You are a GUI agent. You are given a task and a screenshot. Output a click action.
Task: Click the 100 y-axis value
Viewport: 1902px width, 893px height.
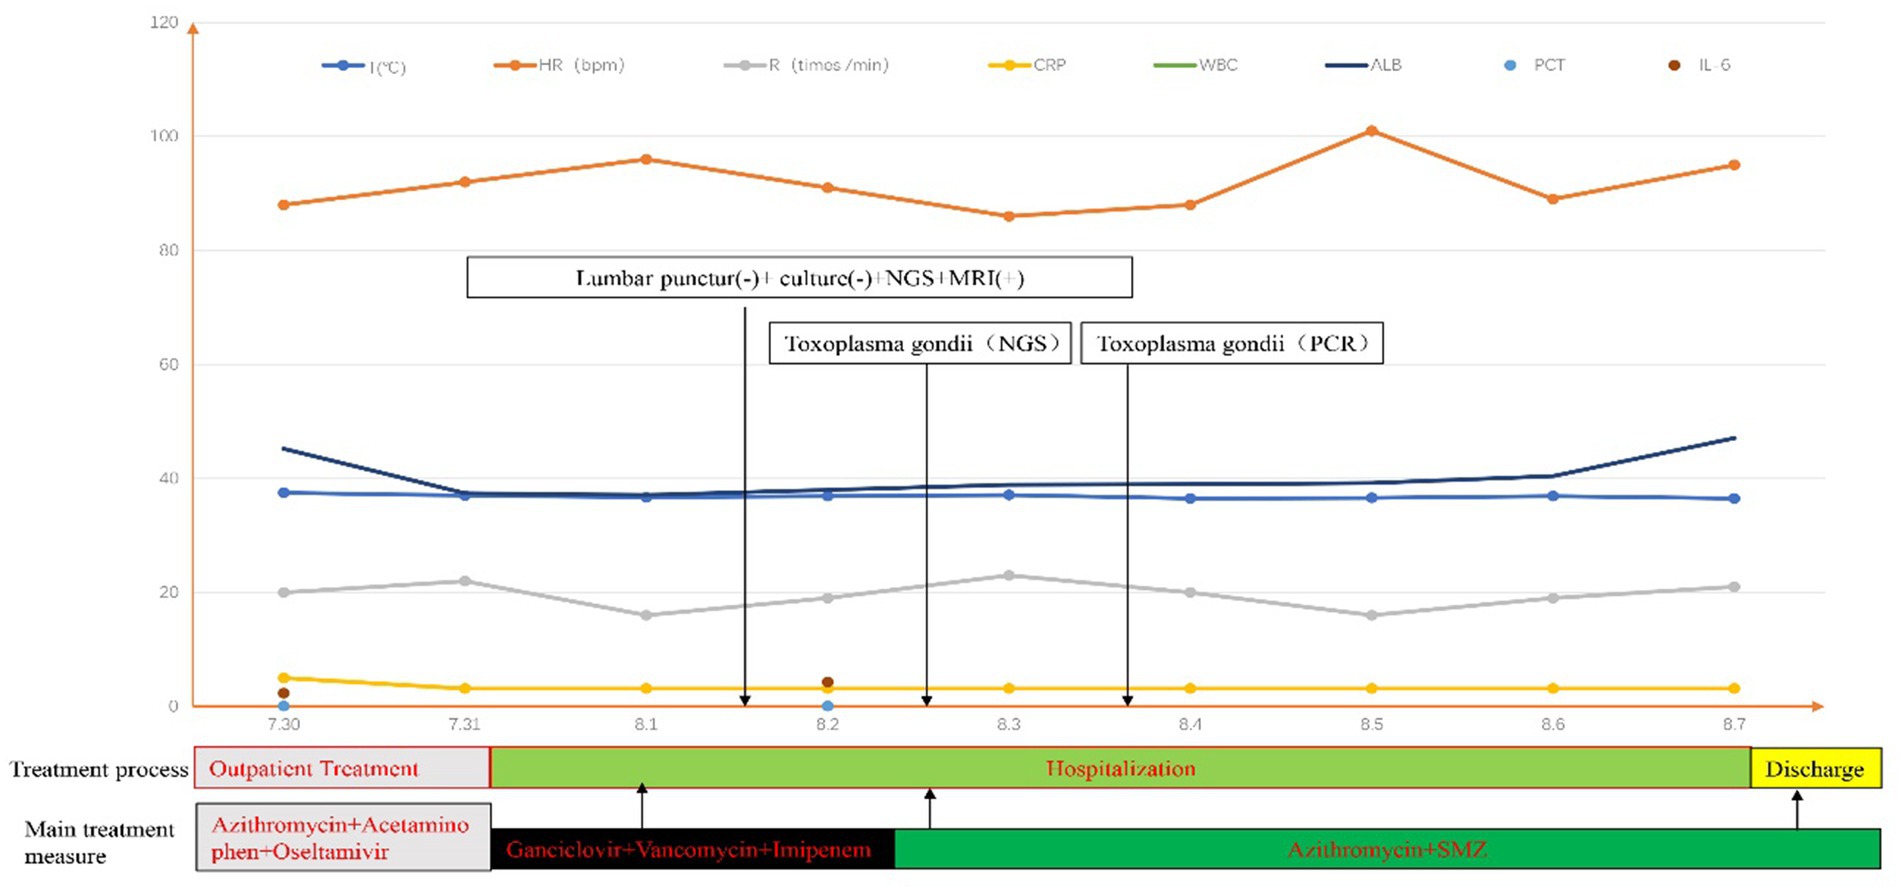tap(164, 136)
